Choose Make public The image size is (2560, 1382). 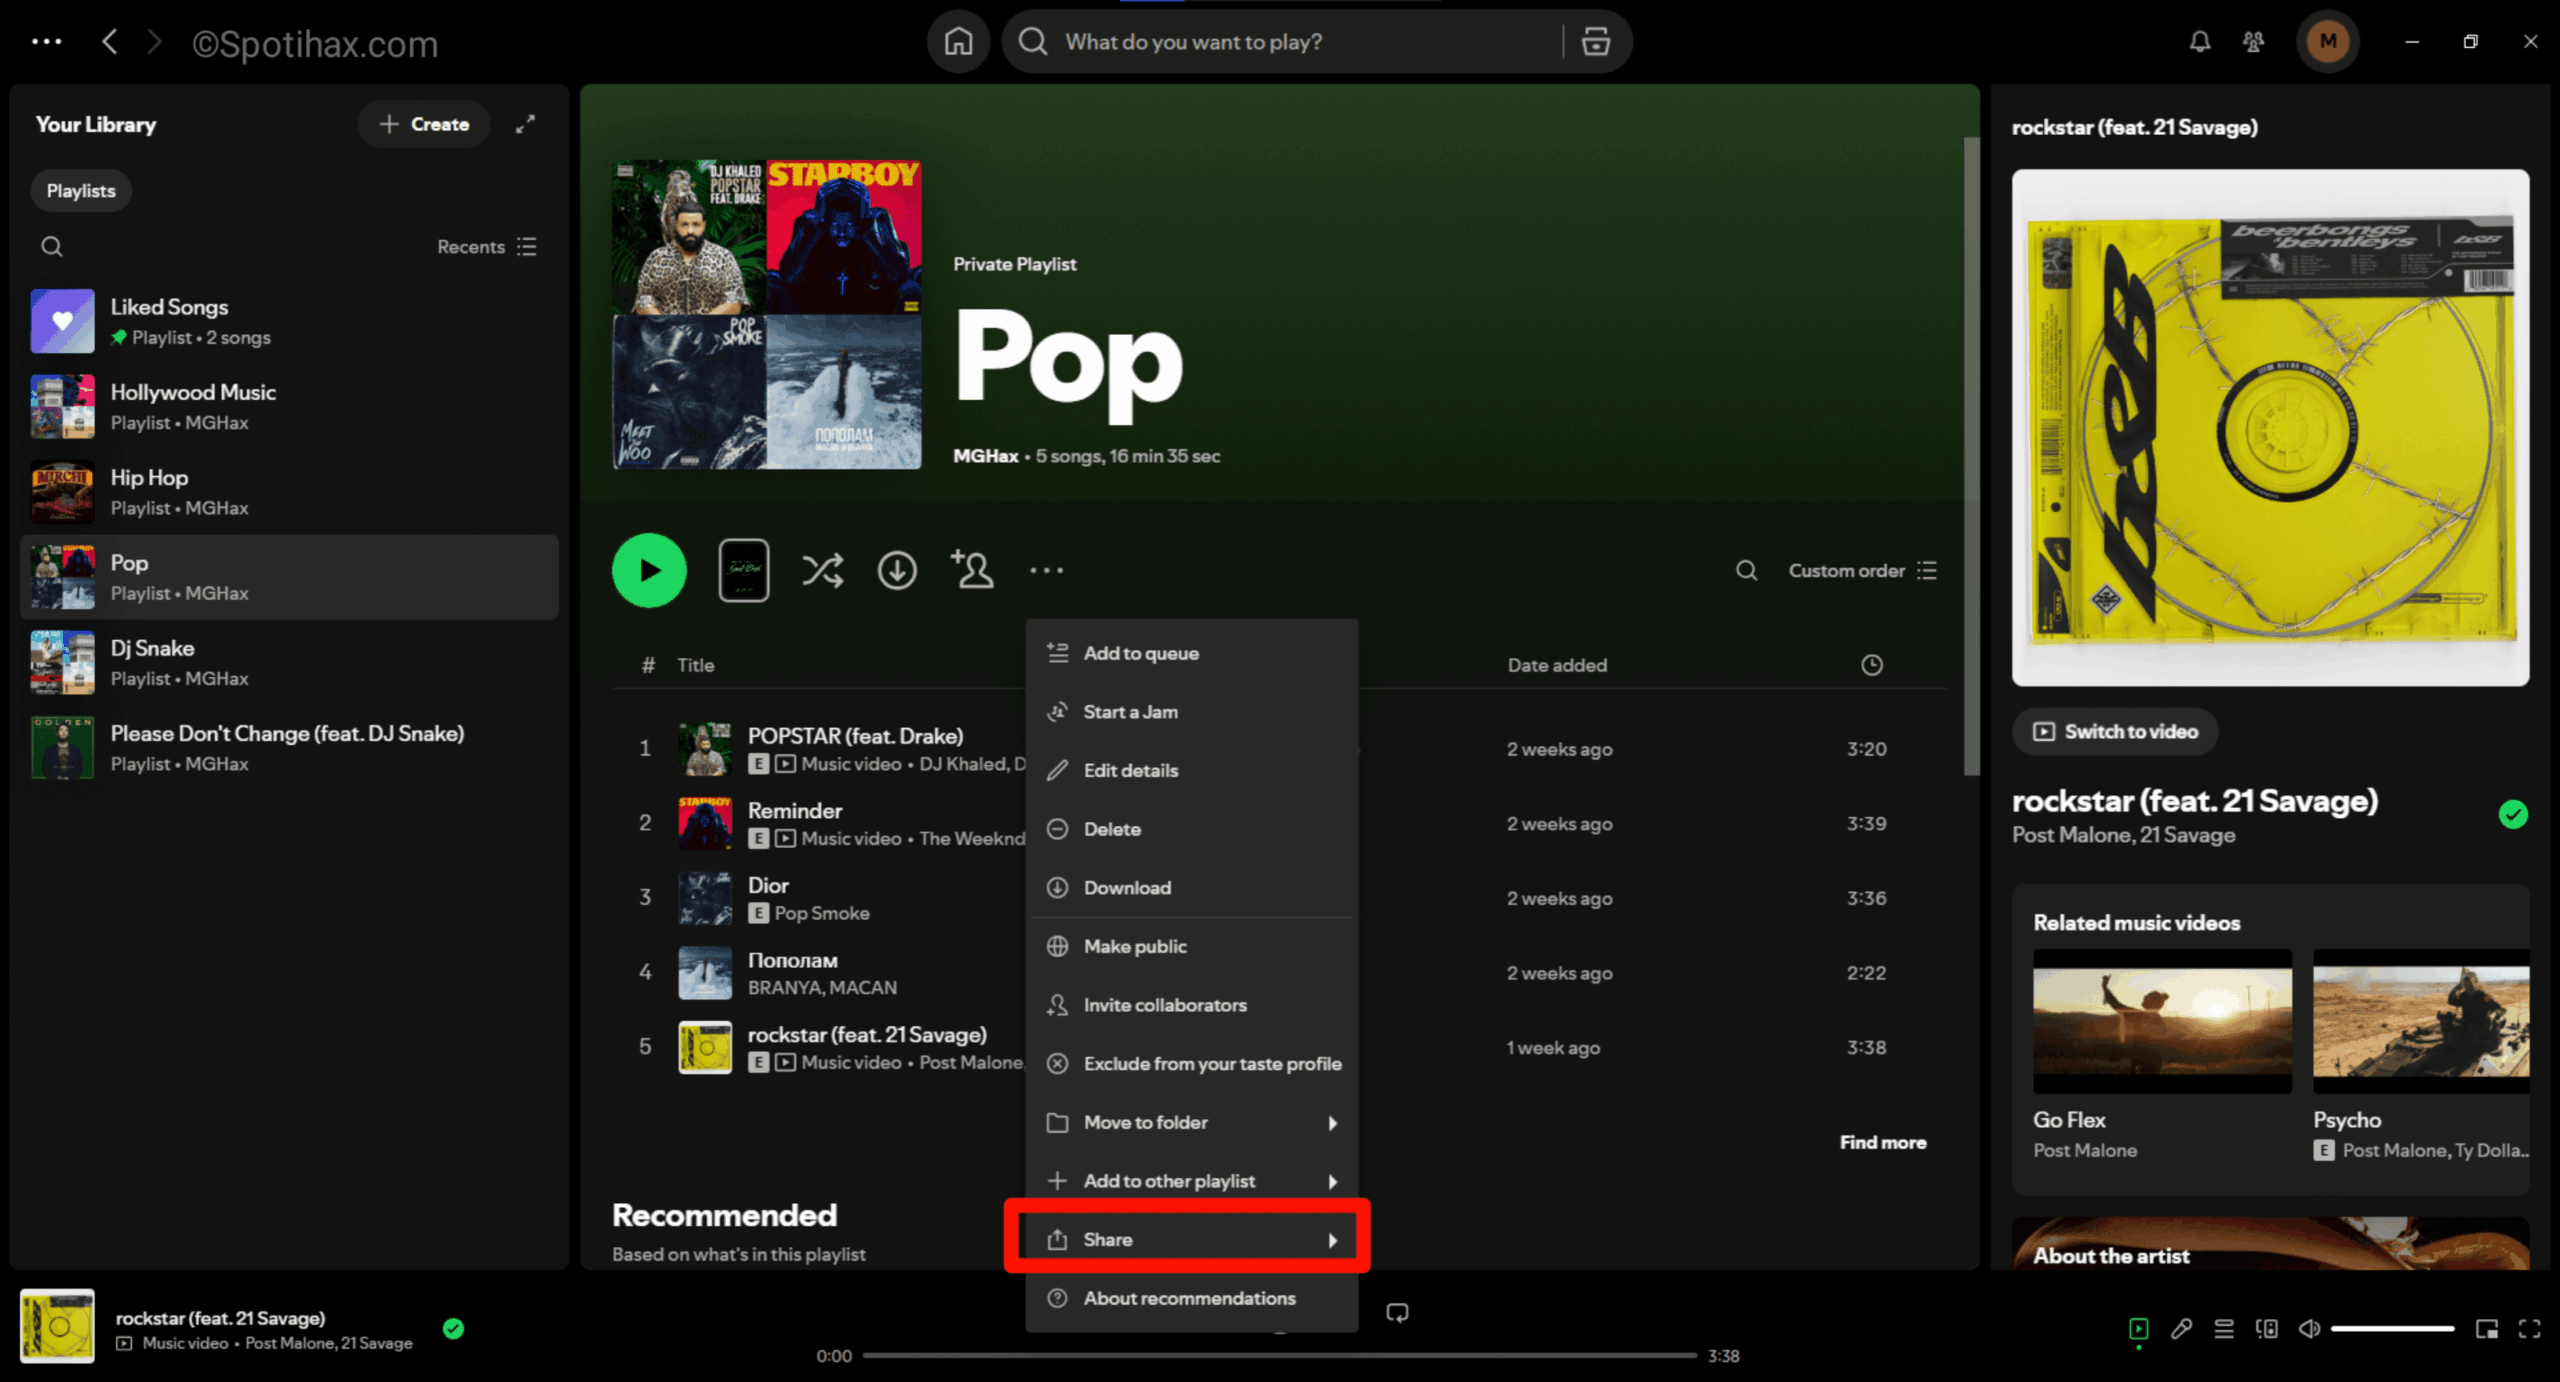1191,946
